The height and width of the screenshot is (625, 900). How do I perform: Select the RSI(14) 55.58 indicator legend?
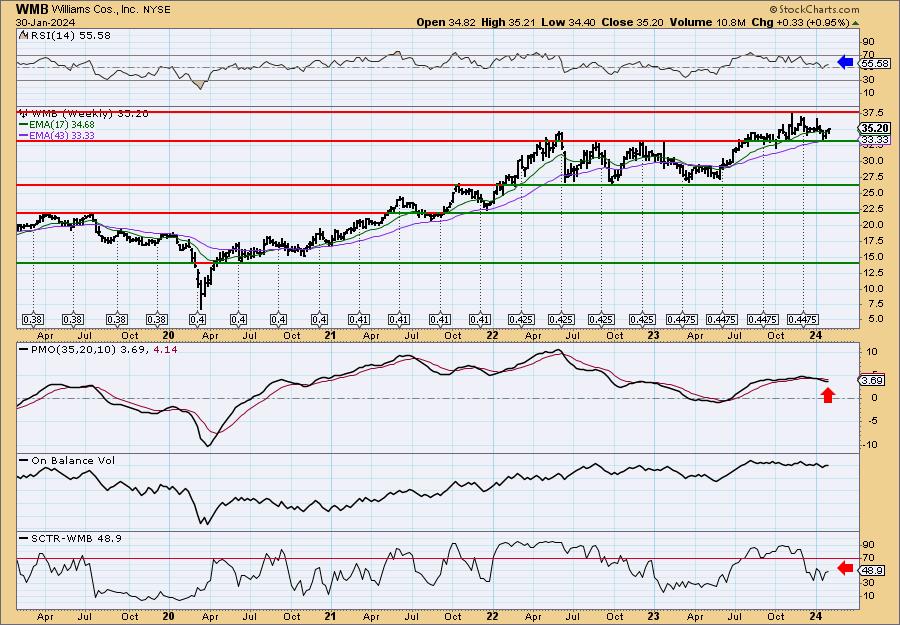point(64,36)
